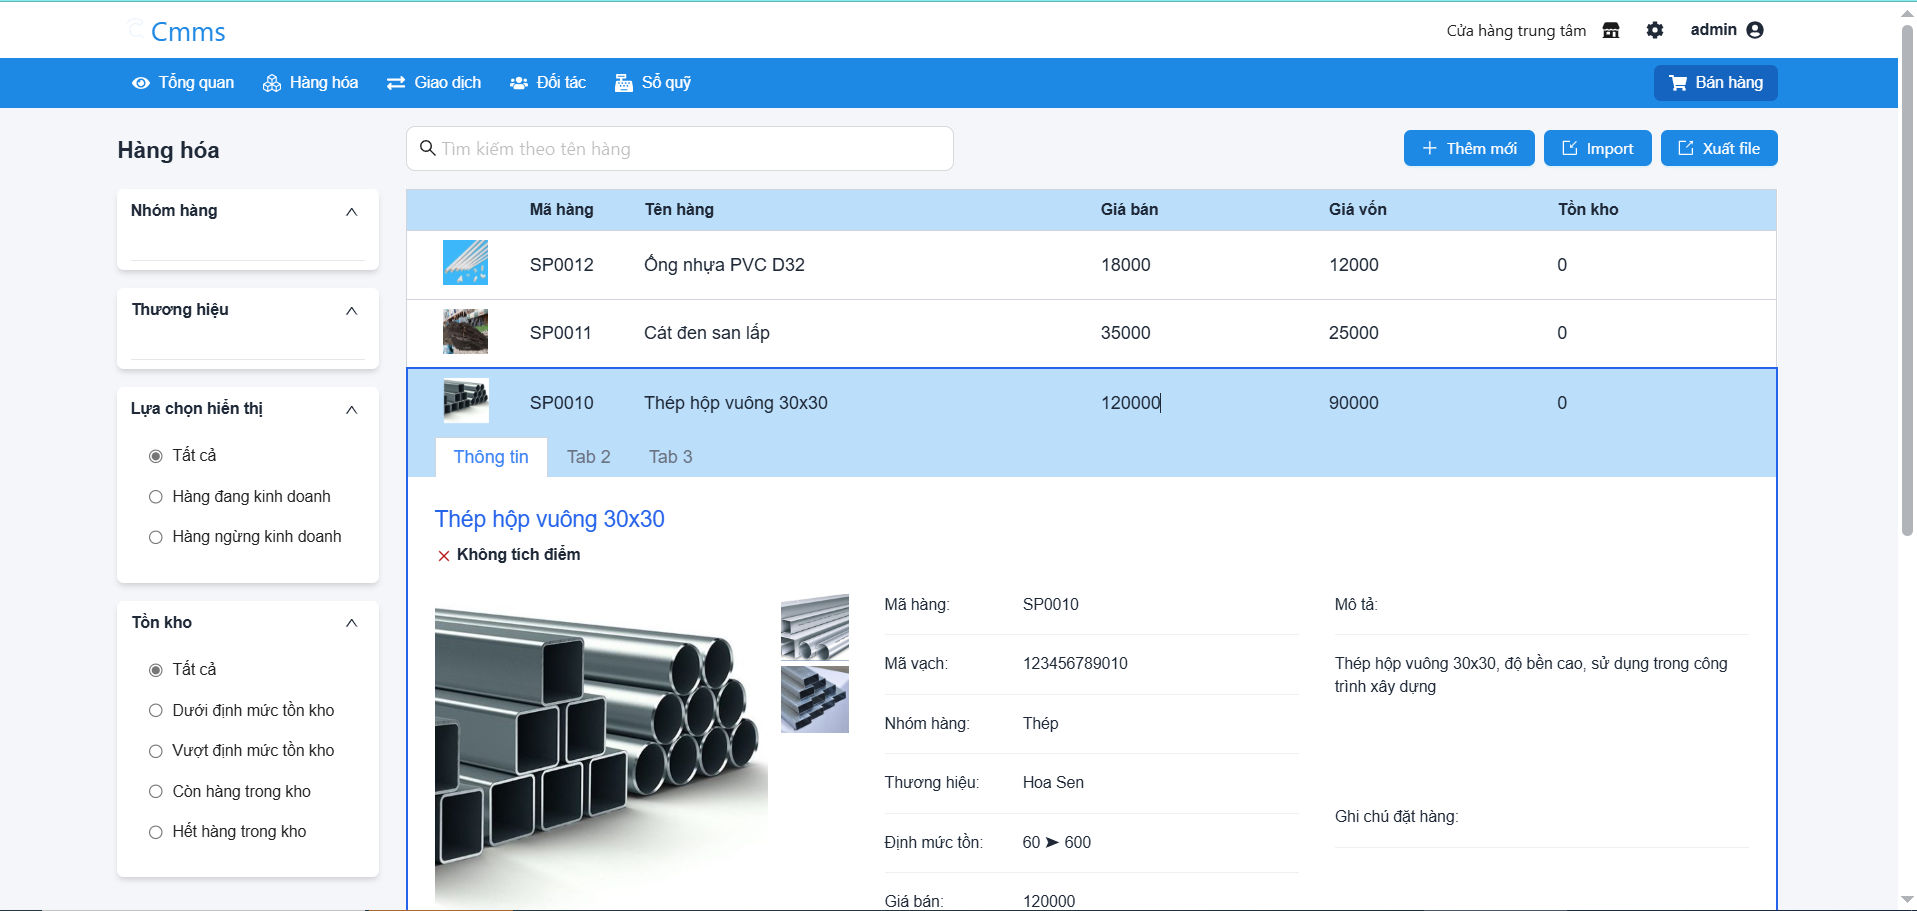Click the 120000 price cell

[1131, 403]
